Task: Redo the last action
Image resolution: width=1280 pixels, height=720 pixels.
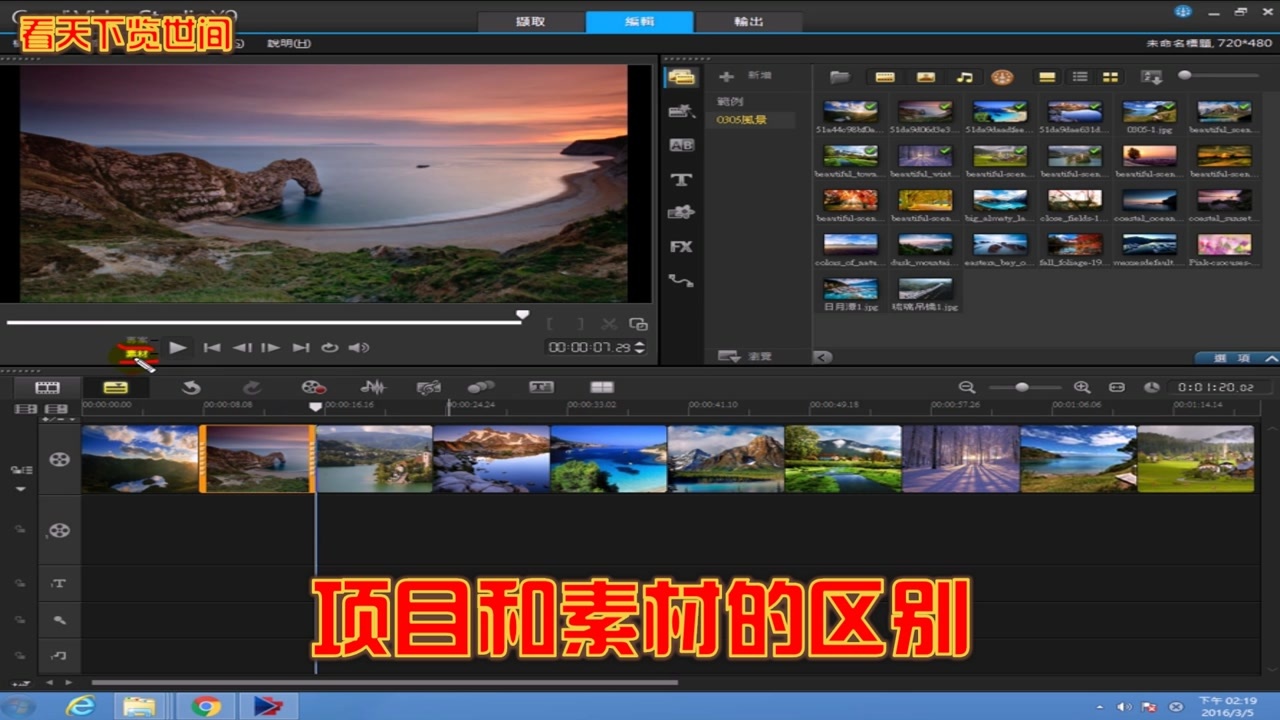Action: click(251, 387)
